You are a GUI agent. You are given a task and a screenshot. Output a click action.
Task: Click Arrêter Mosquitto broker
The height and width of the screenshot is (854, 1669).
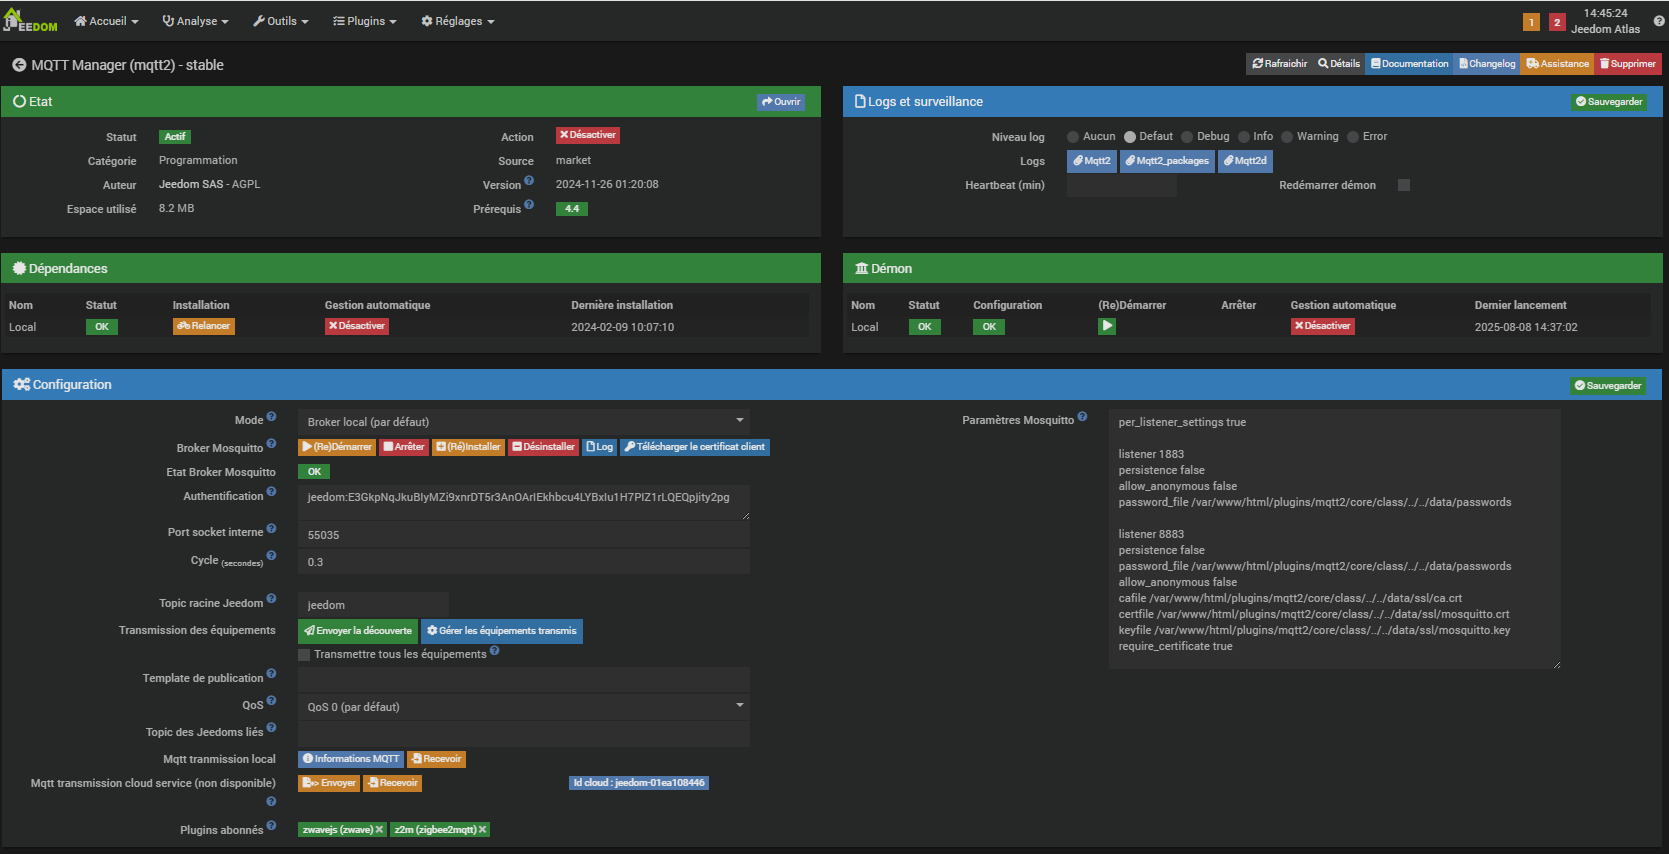pos(404,447)
